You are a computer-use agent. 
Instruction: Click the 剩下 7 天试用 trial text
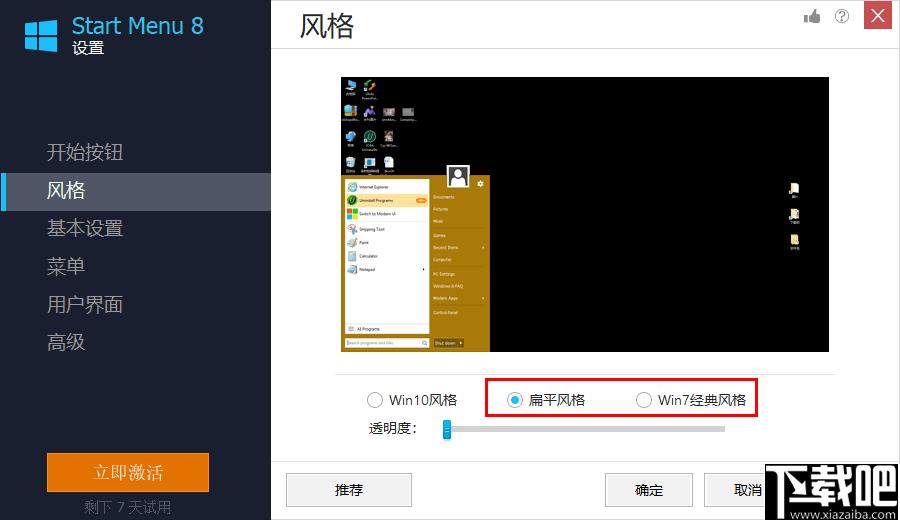127,507
